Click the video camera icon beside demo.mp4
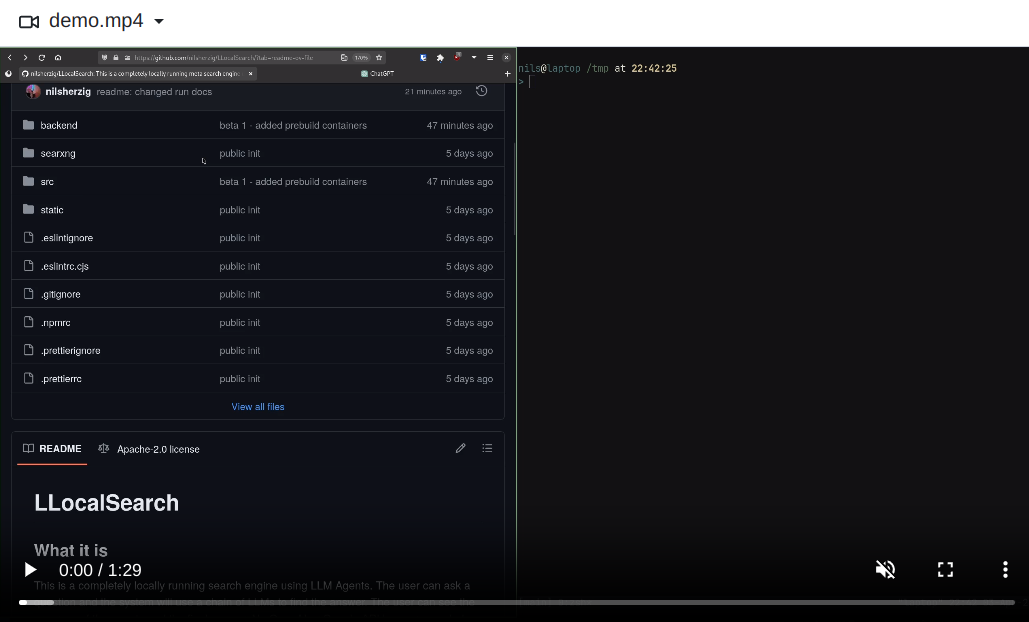 tap(29, 21)
